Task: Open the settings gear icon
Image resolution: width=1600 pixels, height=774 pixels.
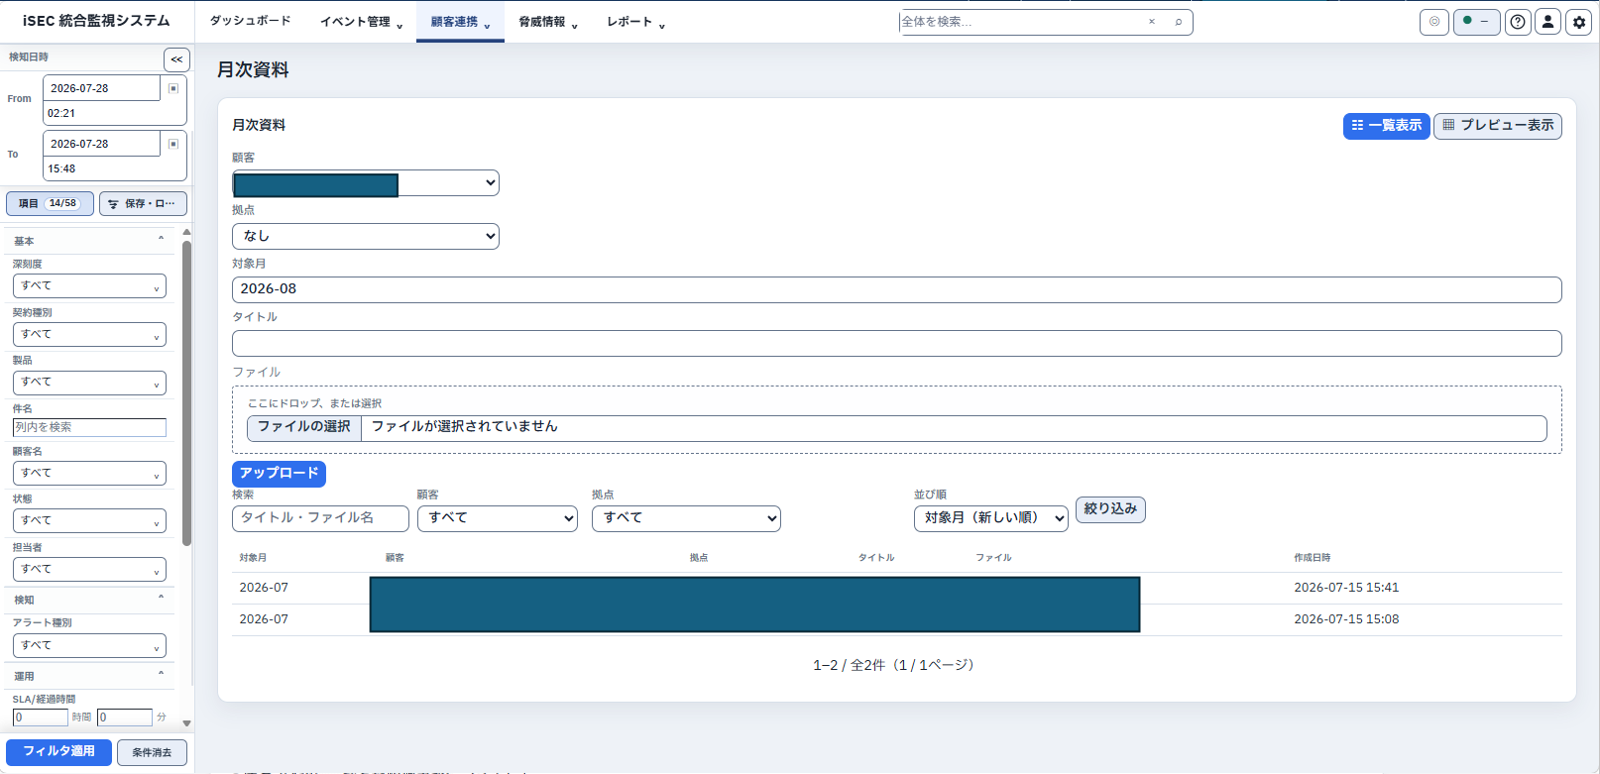Action: tap(1579, 22)
